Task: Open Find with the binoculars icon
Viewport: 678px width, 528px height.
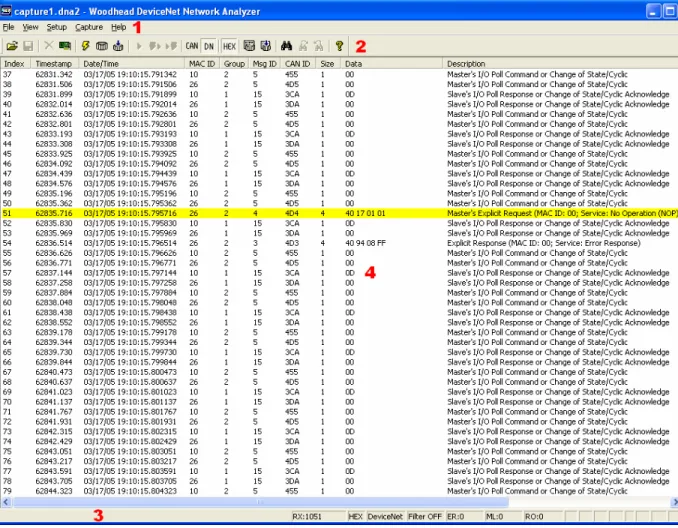Action: point(287,46)
